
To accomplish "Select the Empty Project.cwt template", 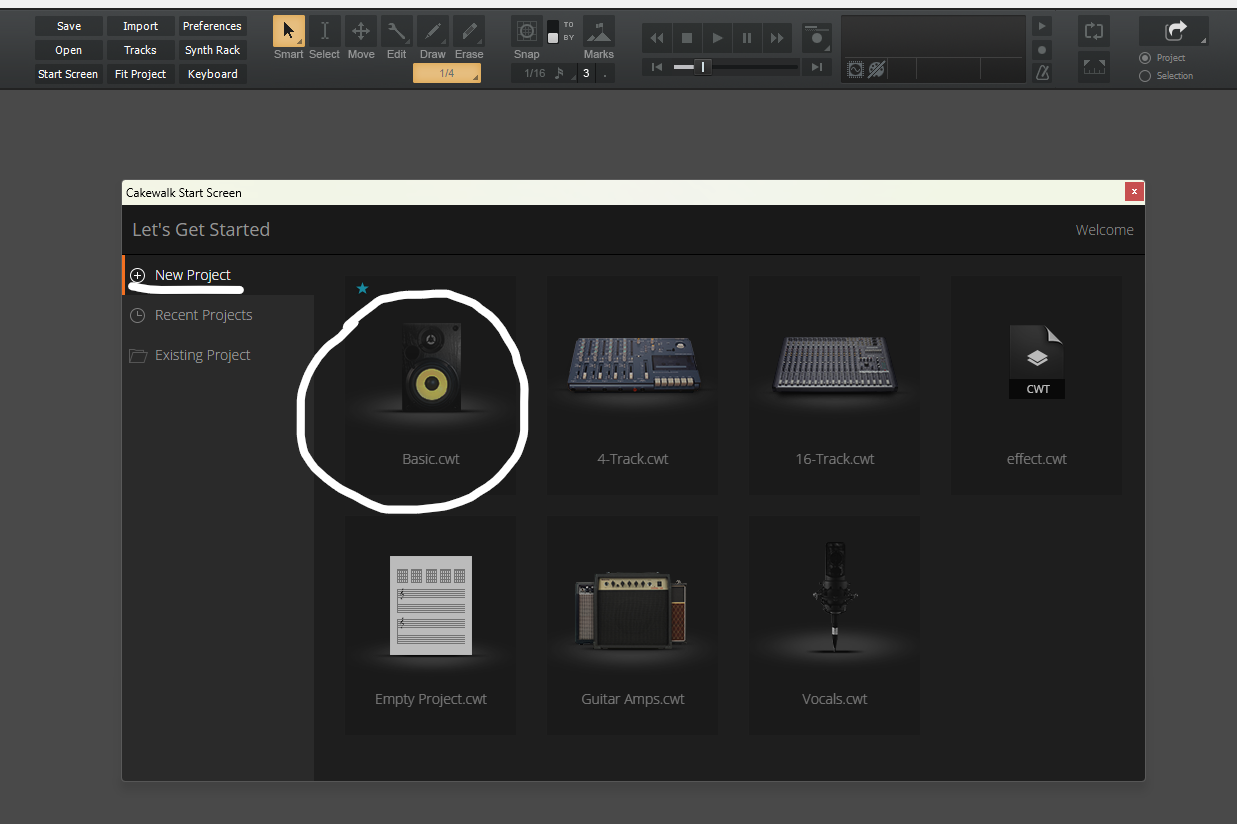I will 431,625.
